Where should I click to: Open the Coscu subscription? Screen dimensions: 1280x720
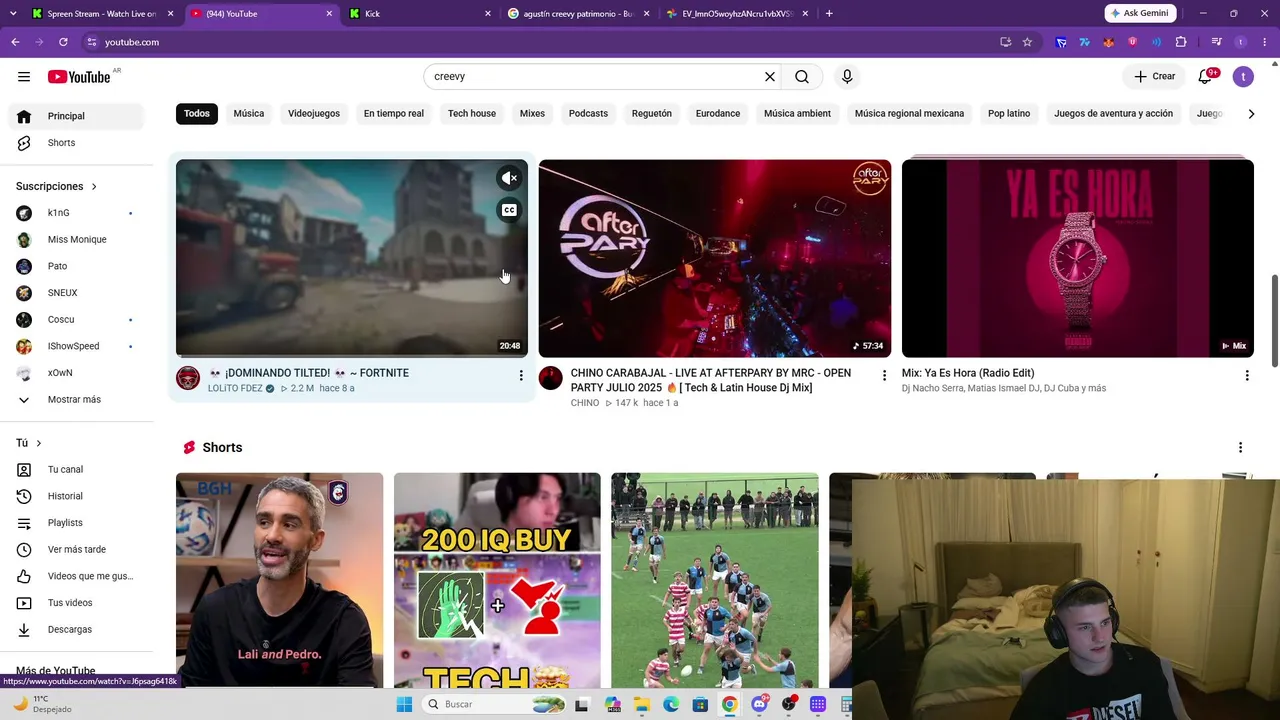pos(77,319)
